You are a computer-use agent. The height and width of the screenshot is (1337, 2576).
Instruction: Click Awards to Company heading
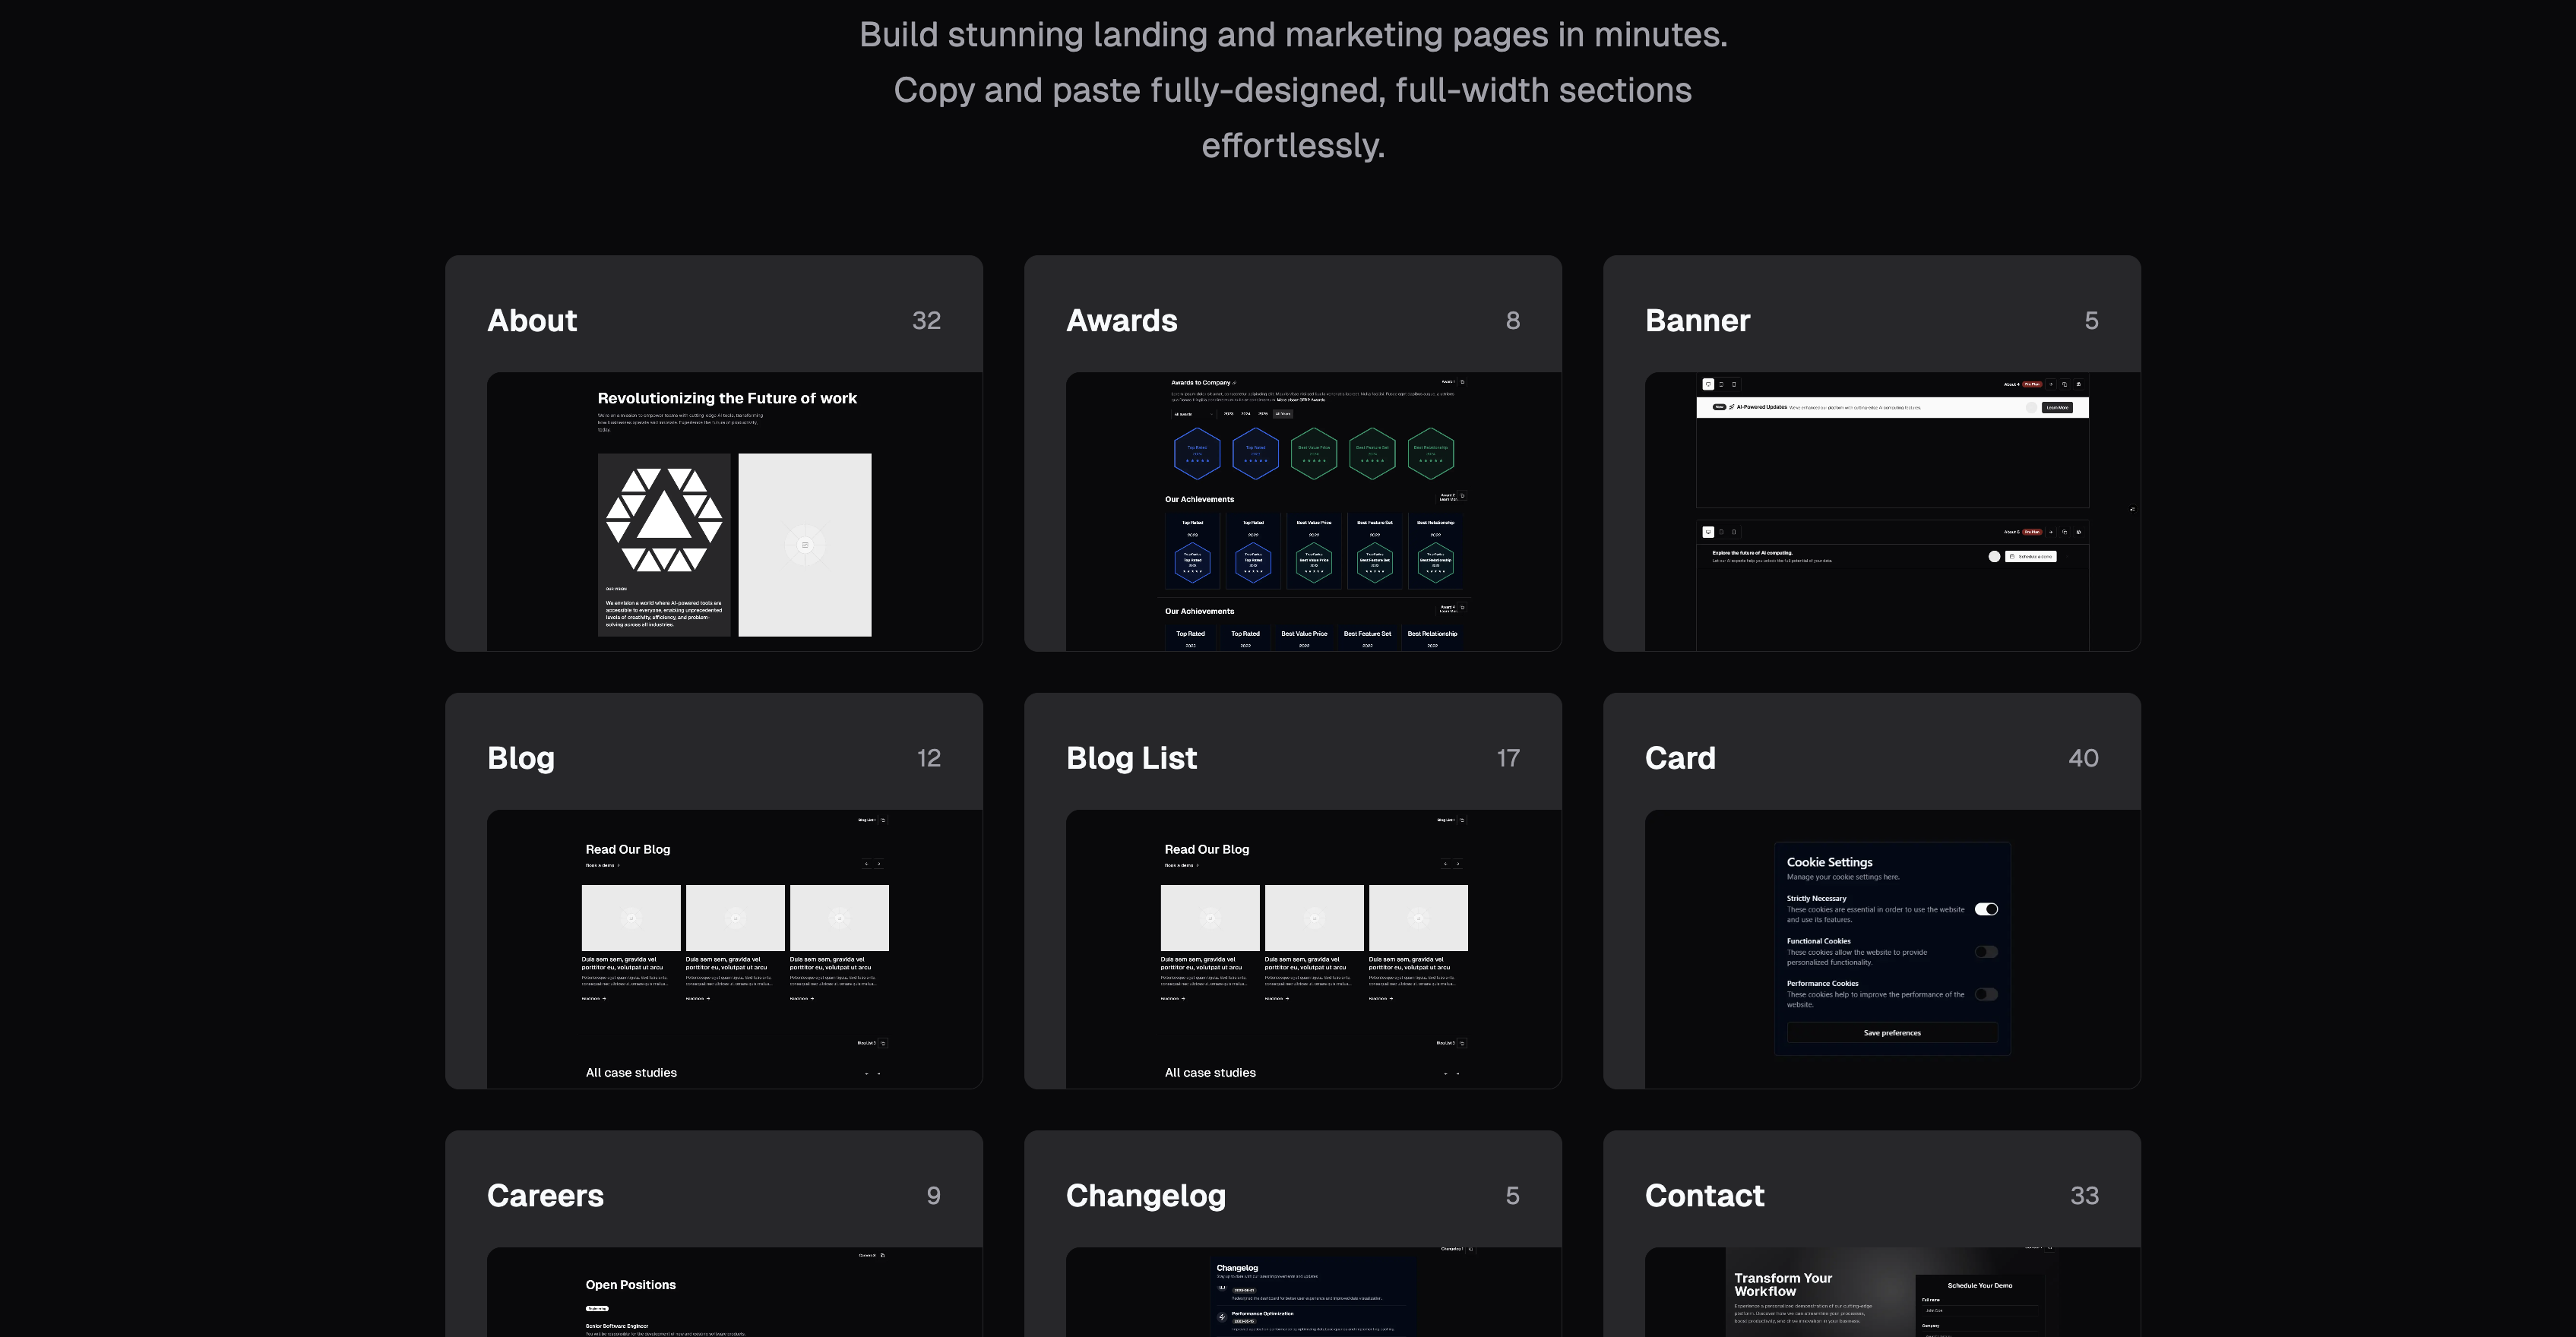coord(1201,383)
